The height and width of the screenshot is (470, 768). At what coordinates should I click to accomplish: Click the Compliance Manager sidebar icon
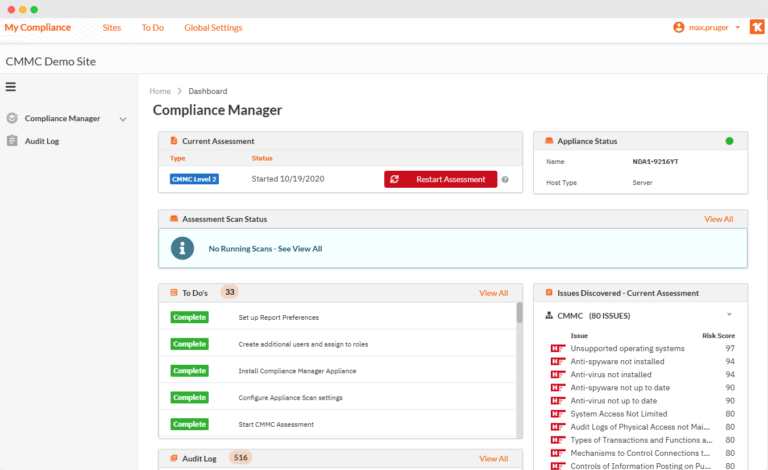[x=12, y=118]
